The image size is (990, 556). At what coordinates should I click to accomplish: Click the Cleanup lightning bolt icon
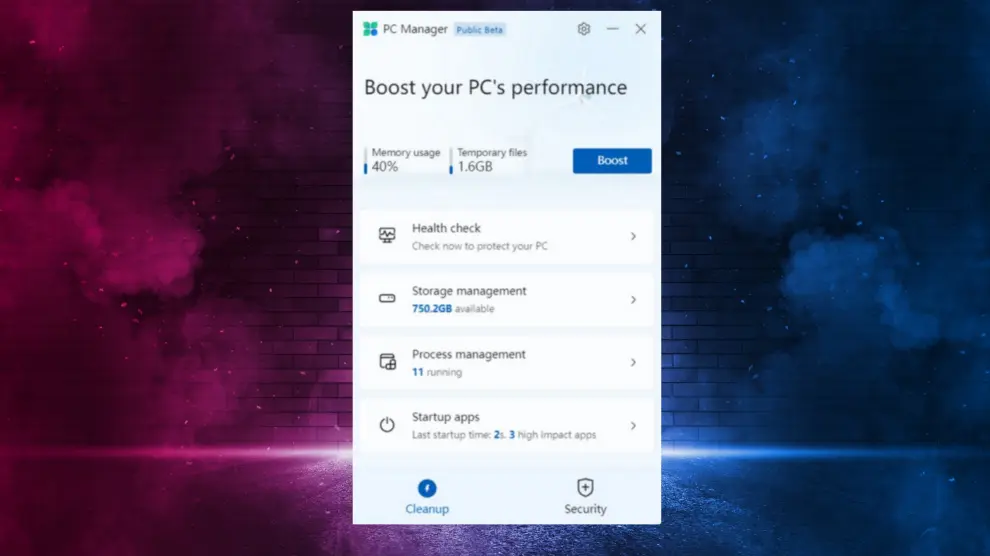(x=427, y=488)
